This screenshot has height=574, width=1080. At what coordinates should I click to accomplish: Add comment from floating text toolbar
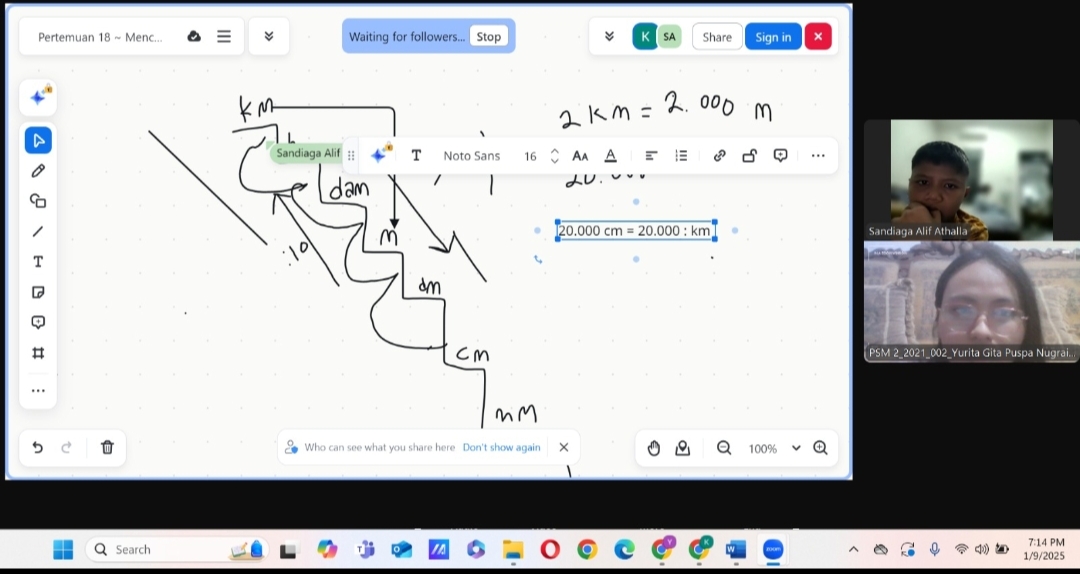tap(780, 156)
